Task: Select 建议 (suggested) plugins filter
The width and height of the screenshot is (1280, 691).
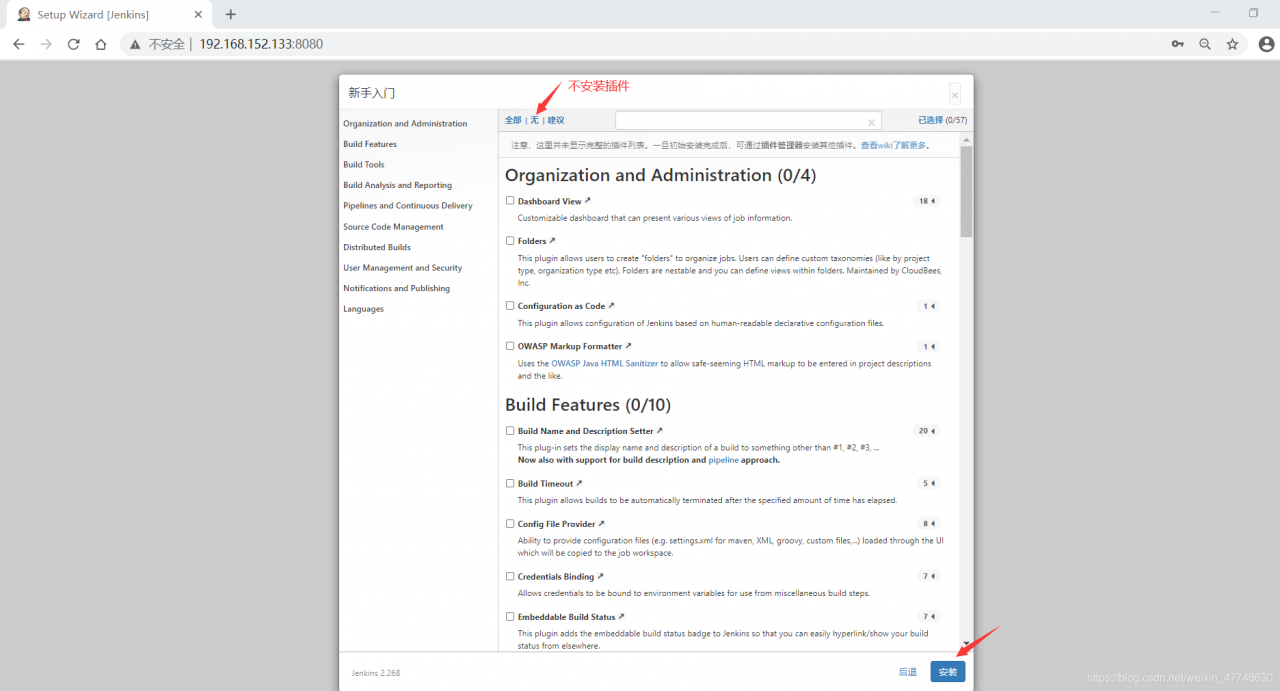Action: 556,120
